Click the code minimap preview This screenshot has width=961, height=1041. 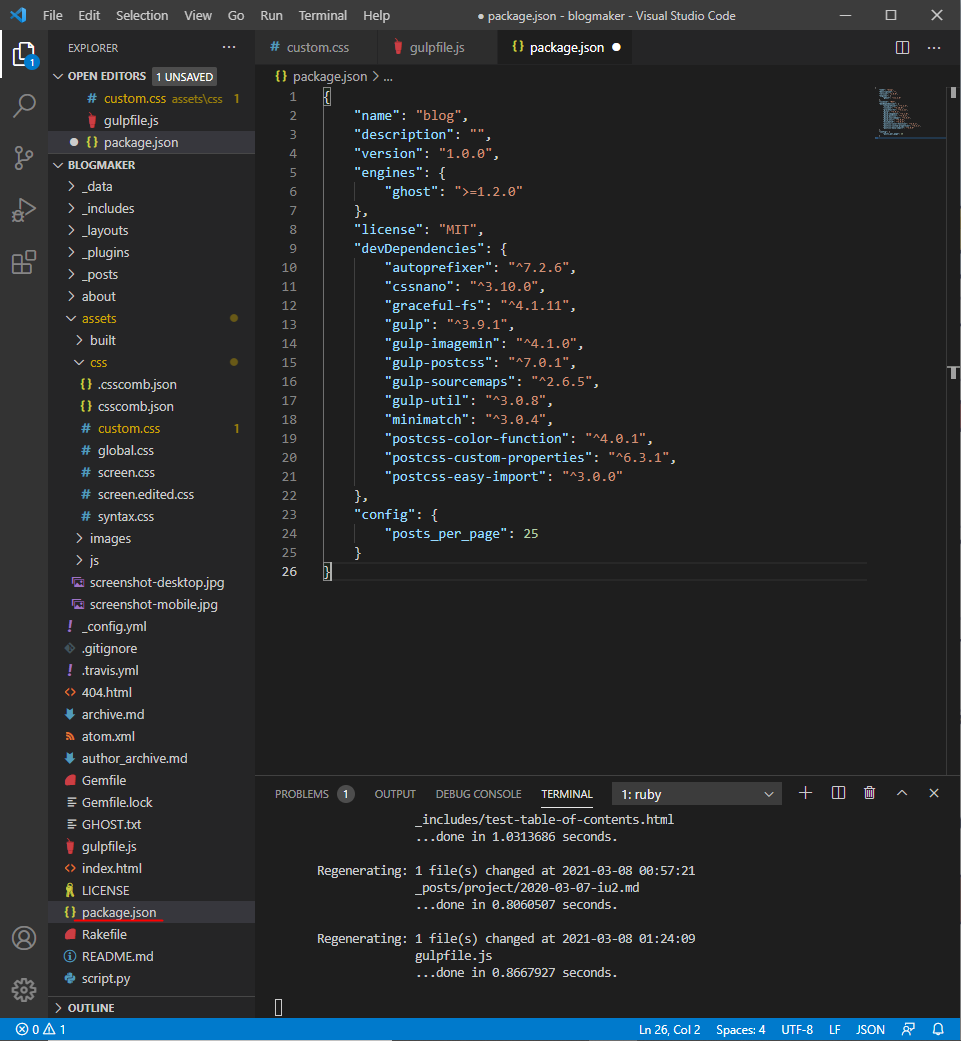[909, 112]
